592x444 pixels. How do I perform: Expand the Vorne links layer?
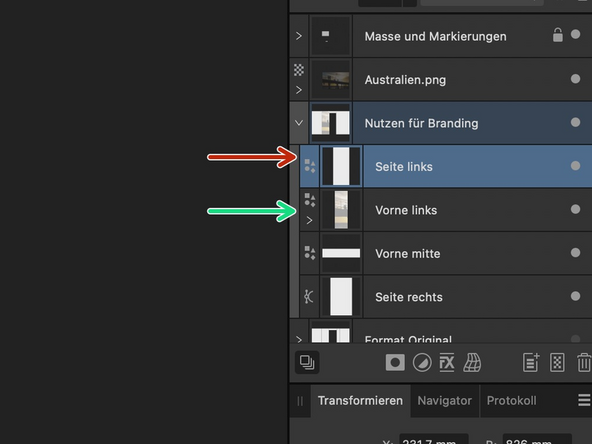click(x=309, y=220)
